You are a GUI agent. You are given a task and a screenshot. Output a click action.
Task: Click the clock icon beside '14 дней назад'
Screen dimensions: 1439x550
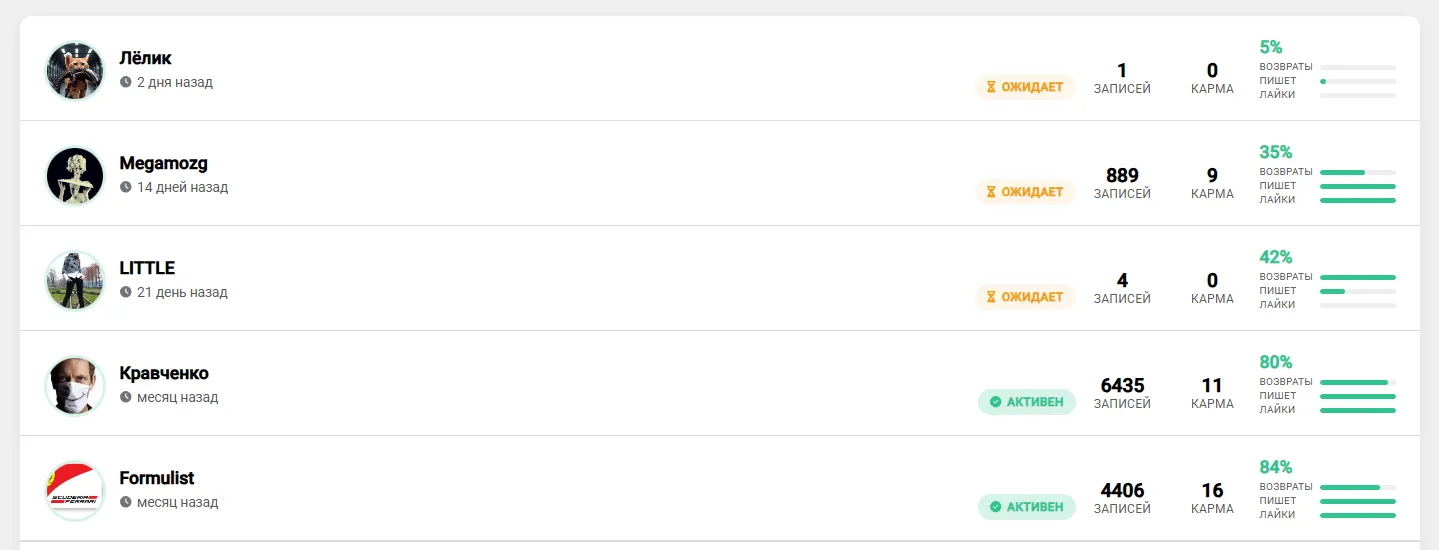126,187
